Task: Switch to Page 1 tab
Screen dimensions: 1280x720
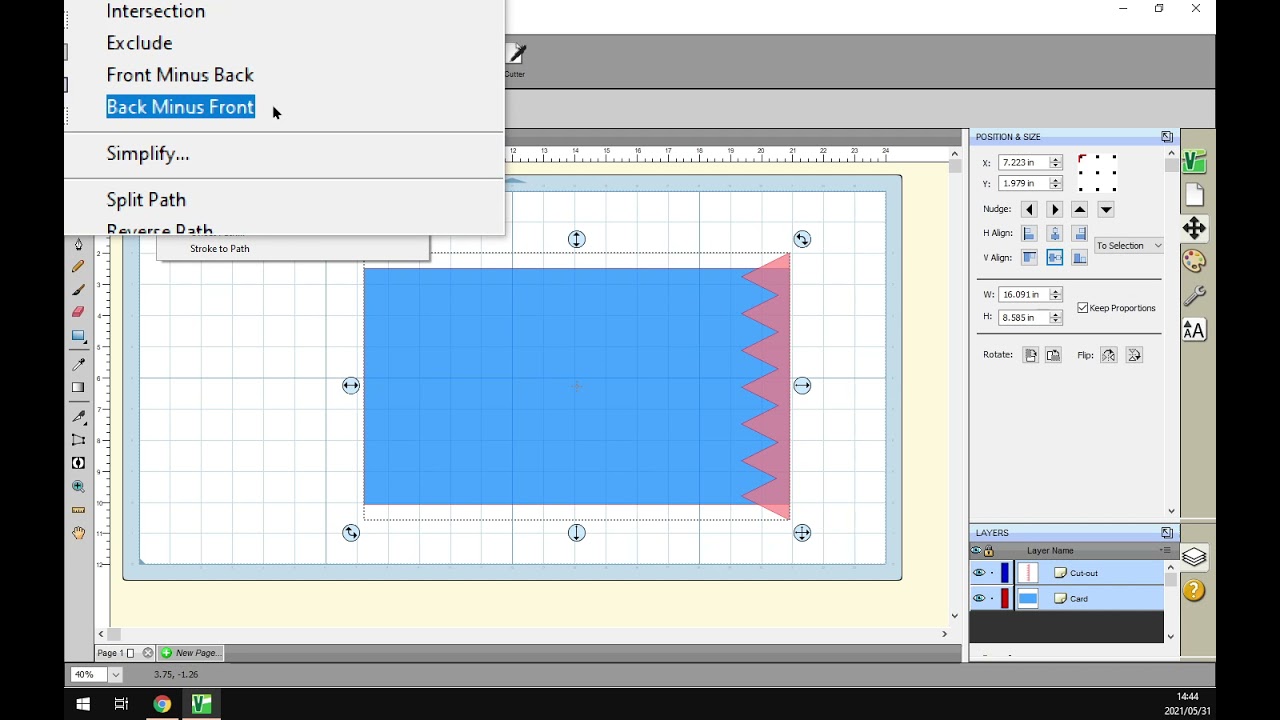Action: pos(109,653)
